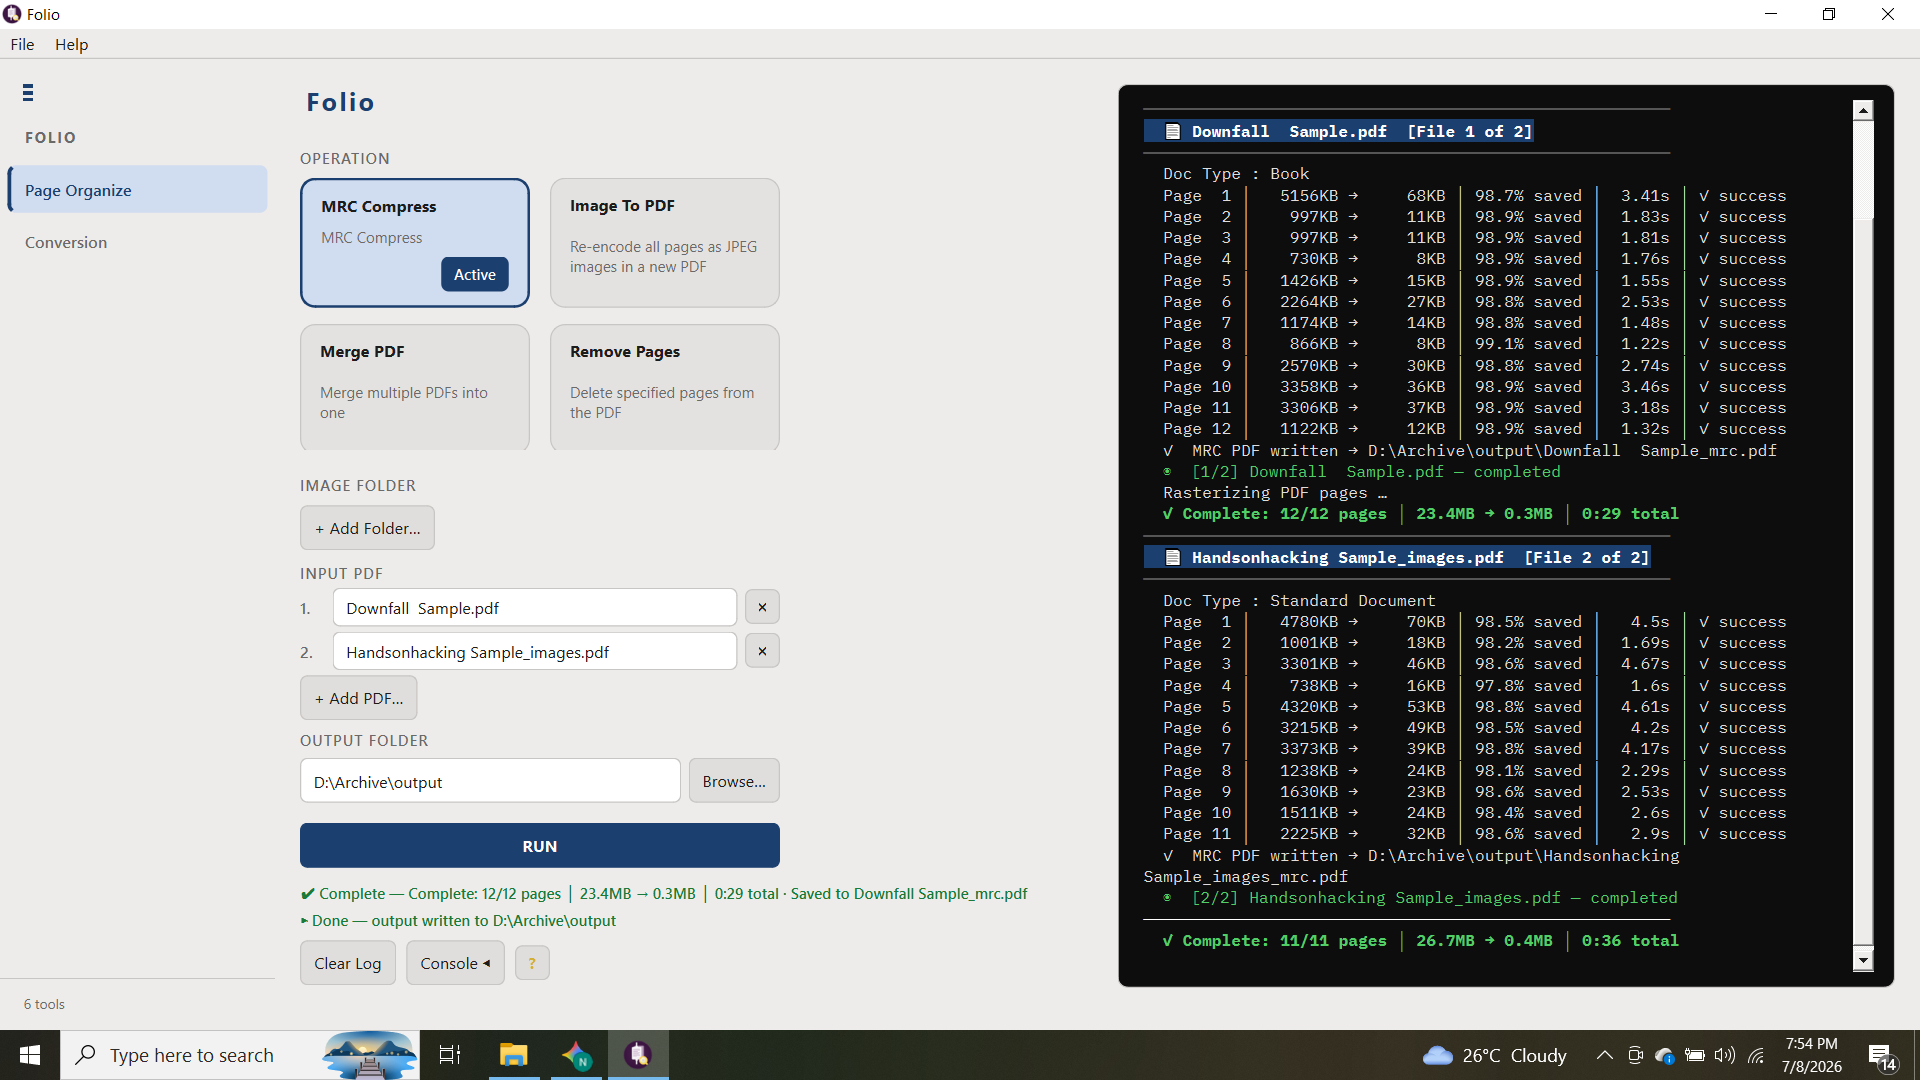Screen dimensions: 1920x1080
Task: Open the weather widget showing 26°C Cloudy
Action: click(1494, 1055)
